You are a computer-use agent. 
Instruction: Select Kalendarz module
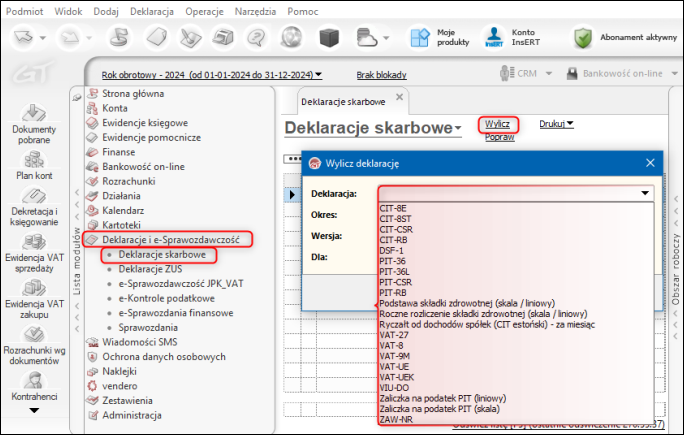point(123,211)
